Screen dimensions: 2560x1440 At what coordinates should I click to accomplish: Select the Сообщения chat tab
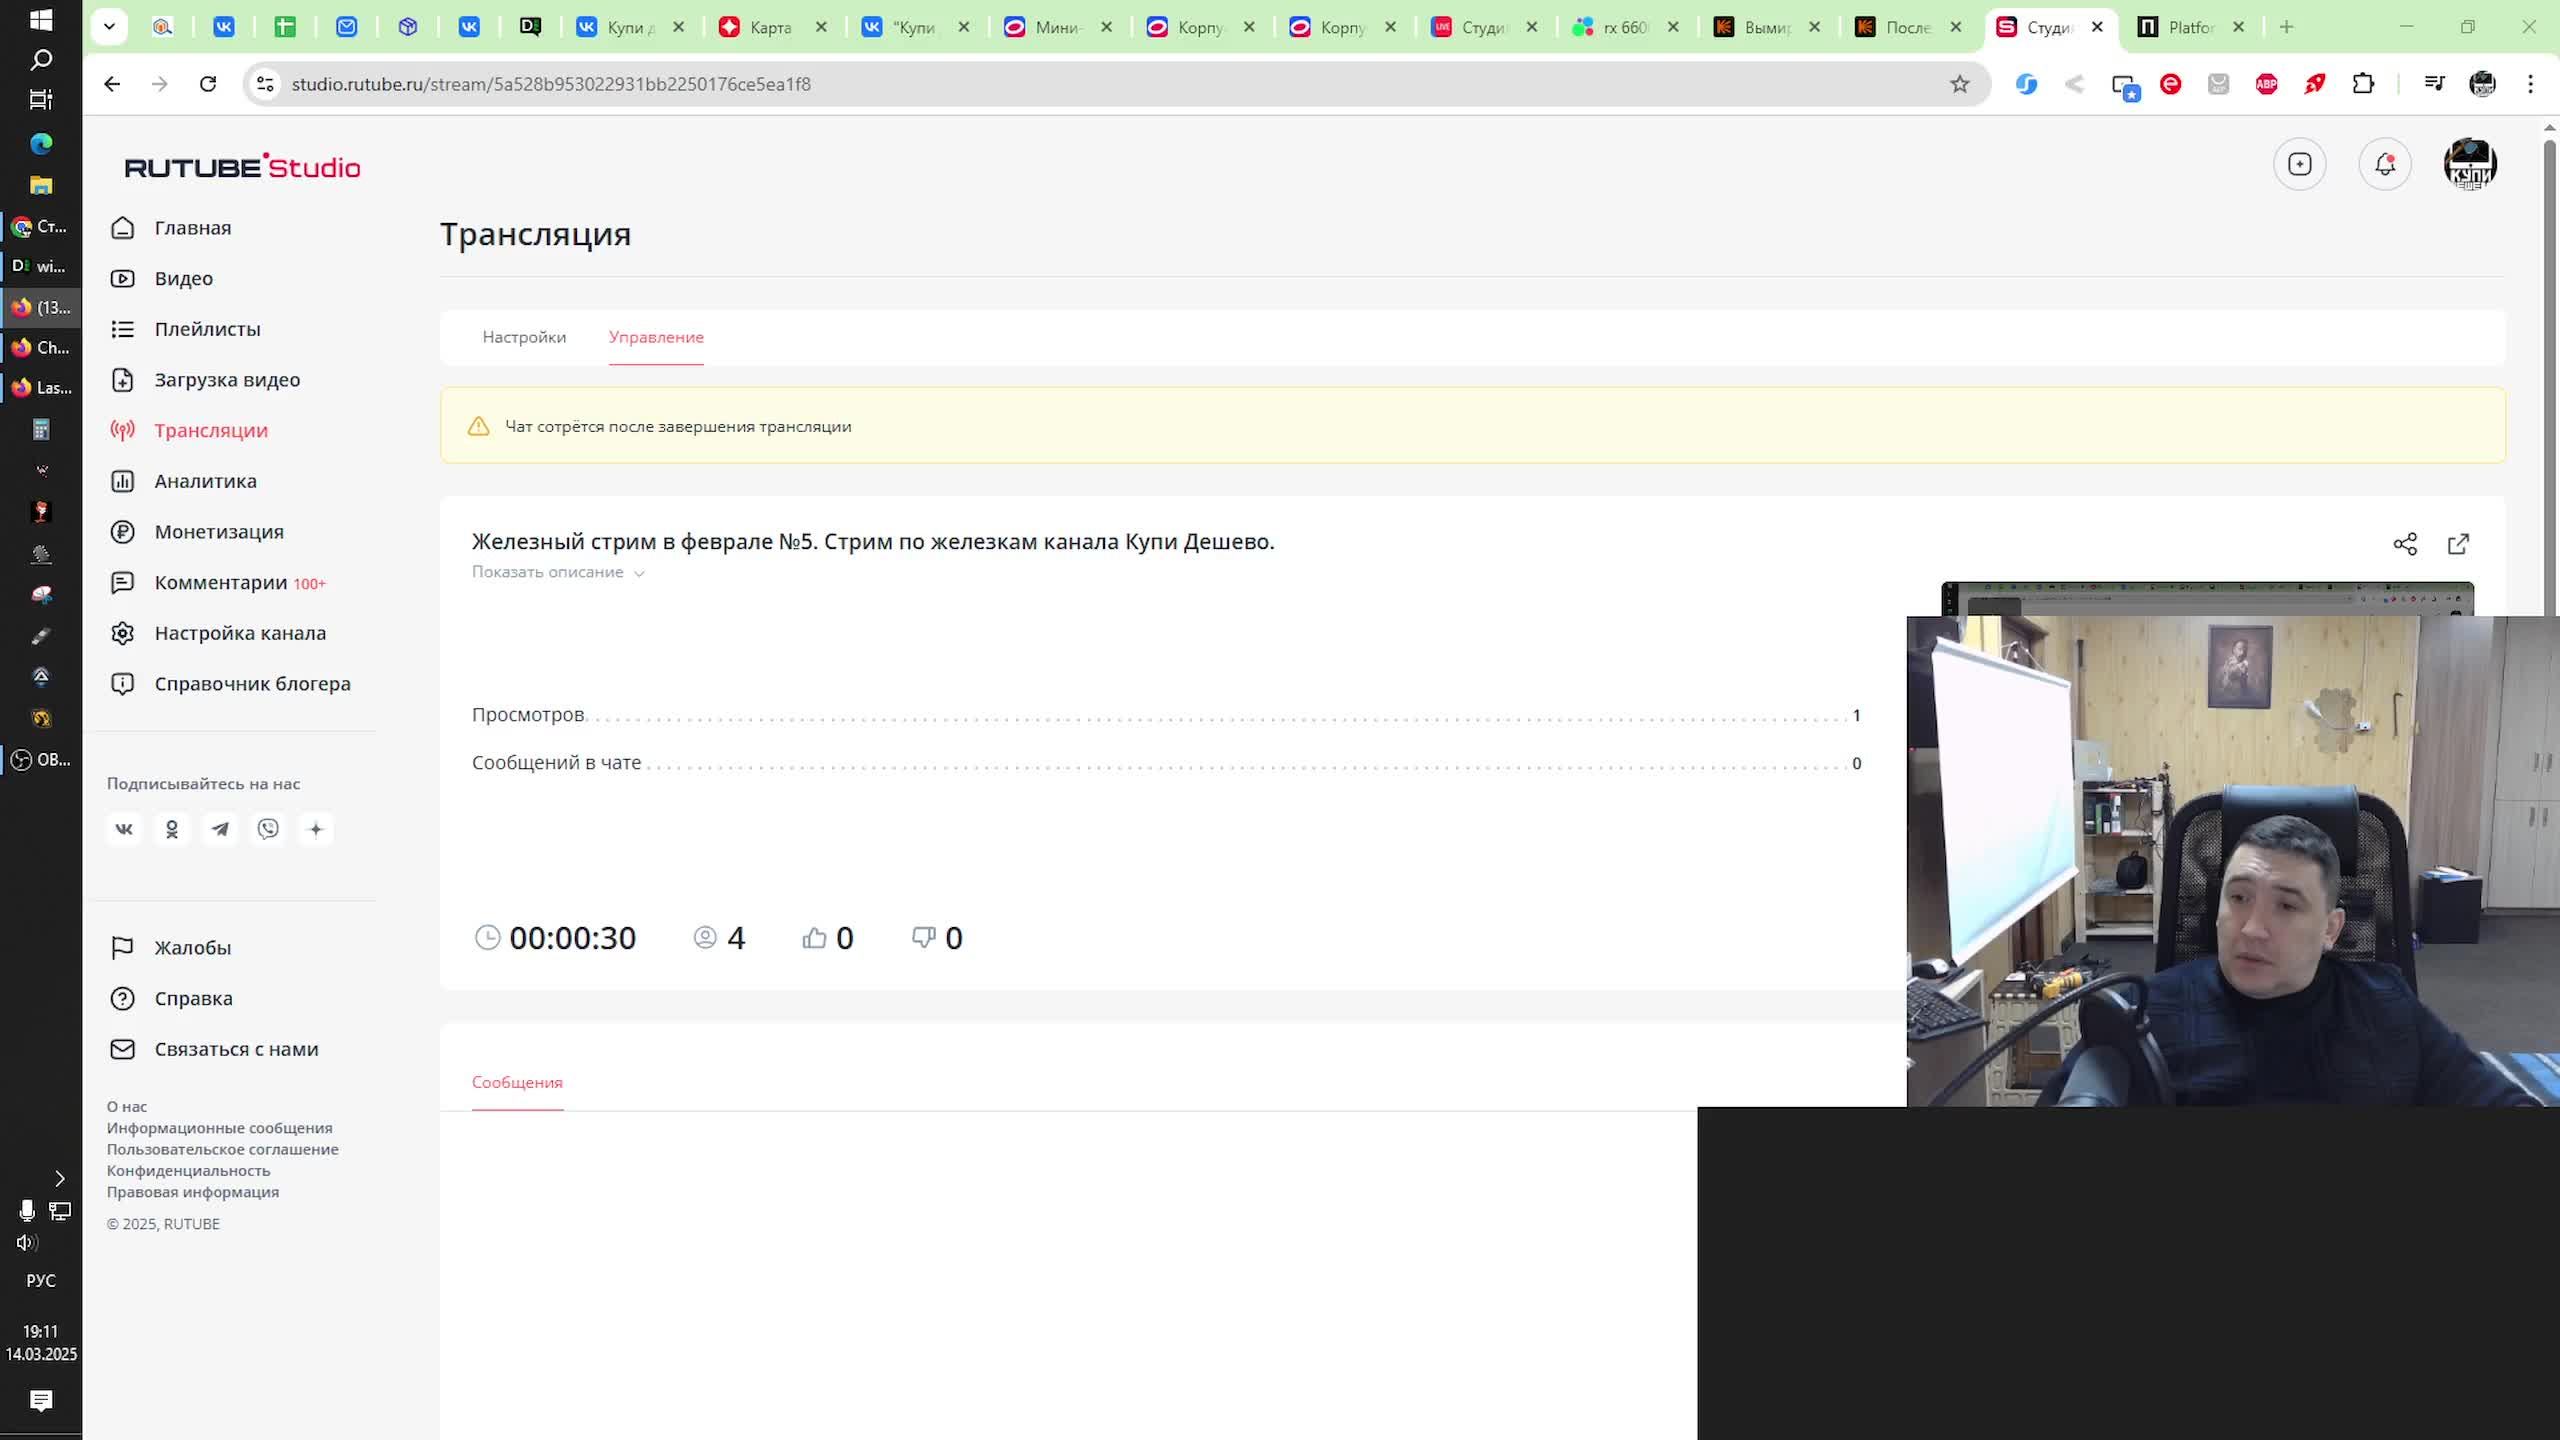tap(517, 1082)
